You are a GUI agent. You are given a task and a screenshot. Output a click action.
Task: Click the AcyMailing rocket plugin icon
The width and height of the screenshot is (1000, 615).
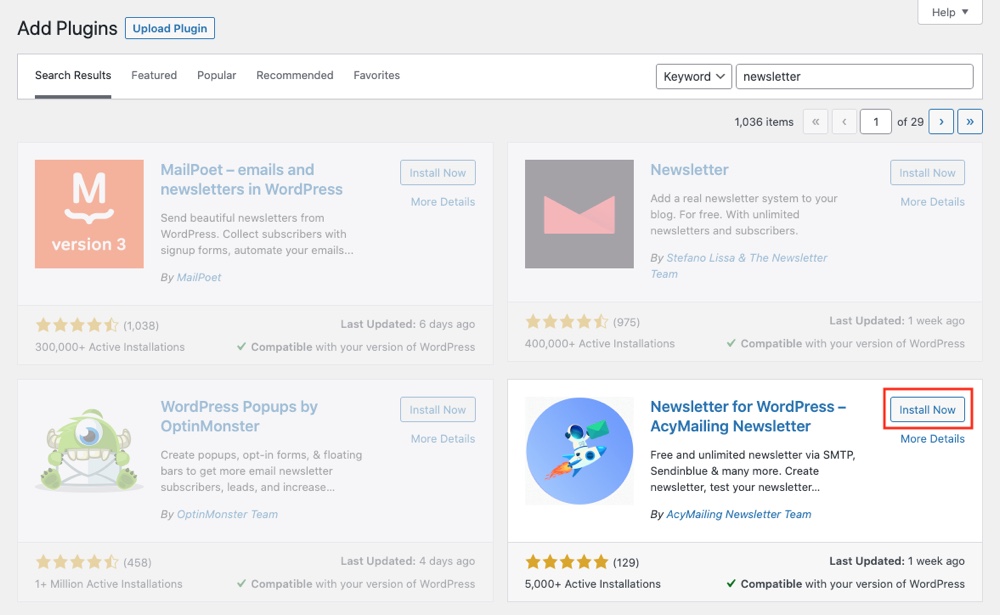tap(579, 451)
